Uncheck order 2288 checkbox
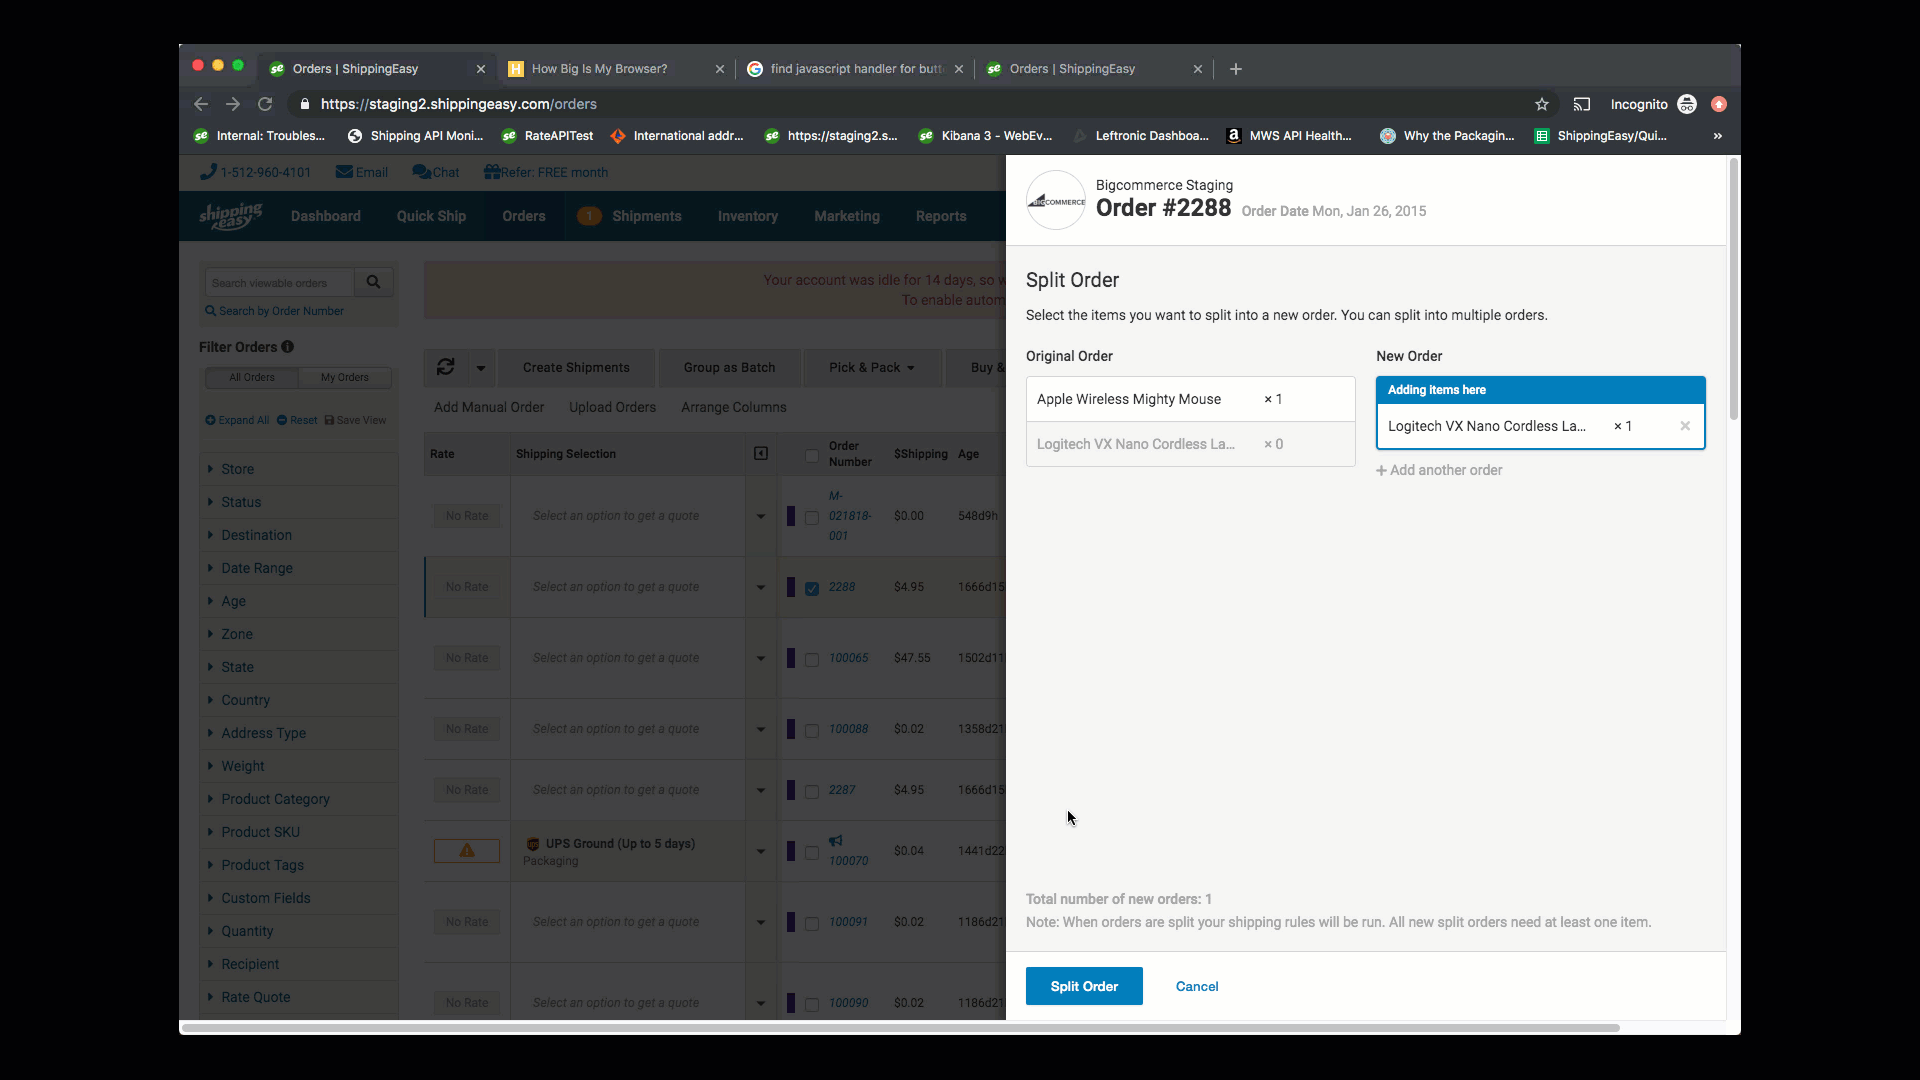The height and width of the screenshot is (1080, 1920). pyautogui.click(x=812, y=589)
